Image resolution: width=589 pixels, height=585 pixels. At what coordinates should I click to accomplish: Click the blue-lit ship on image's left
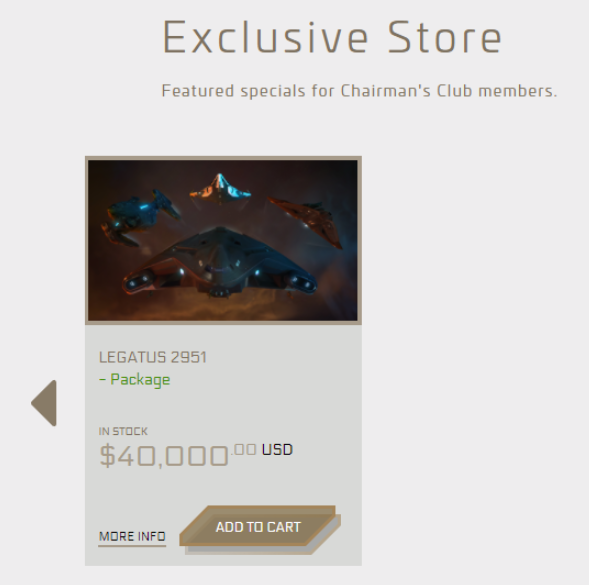tap(140, 218)
